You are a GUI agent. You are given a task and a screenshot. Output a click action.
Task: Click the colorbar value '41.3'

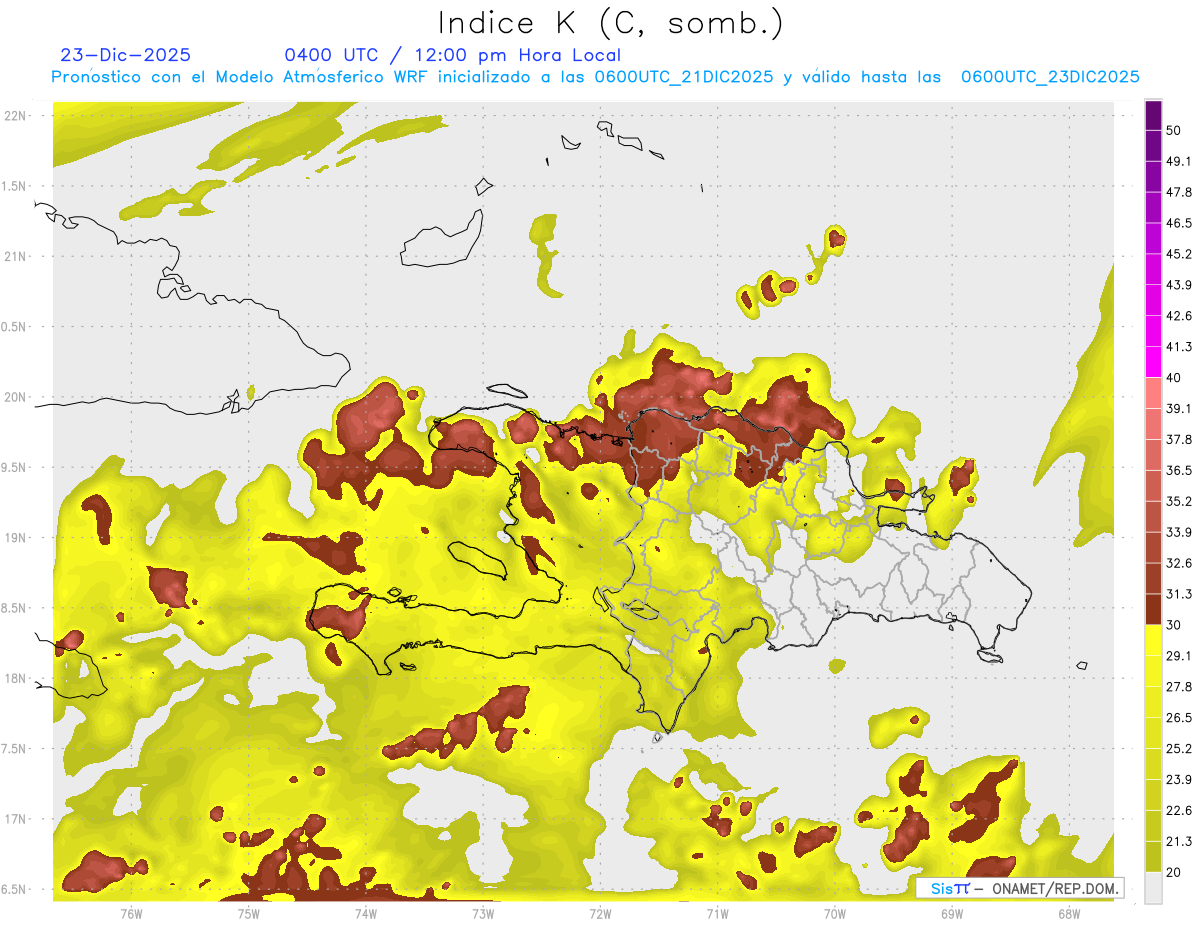tap(1178, 347)
